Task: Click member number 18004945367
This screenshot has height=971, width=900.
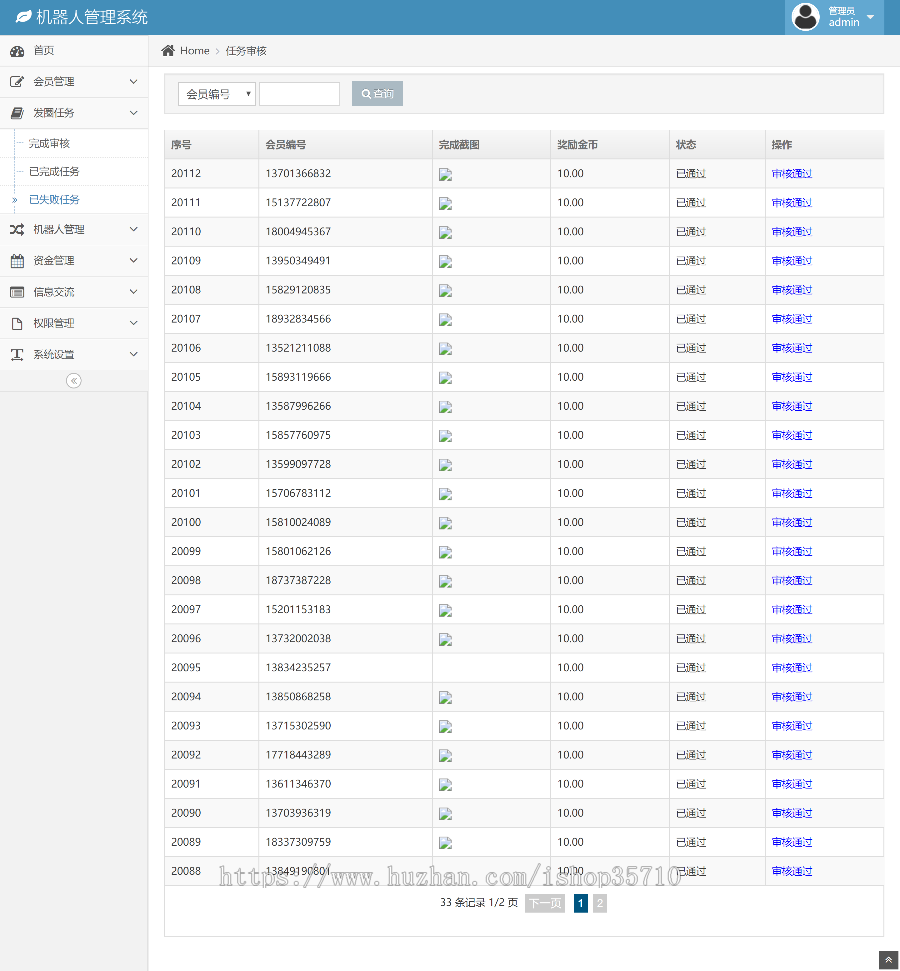Action: click(298, 232)
